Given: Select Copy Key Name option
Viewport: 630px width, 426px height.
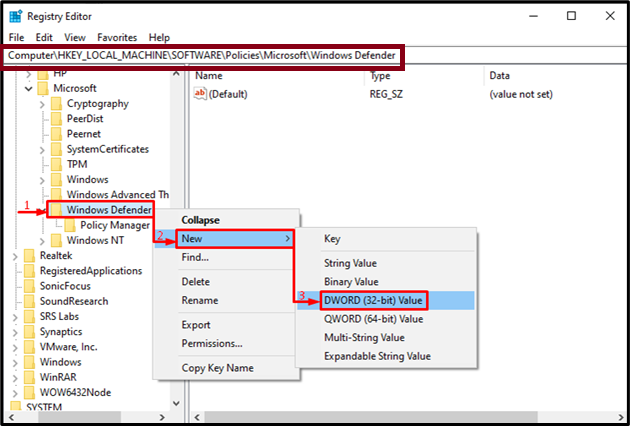Looking at the screenshot, I should point(218,369).
